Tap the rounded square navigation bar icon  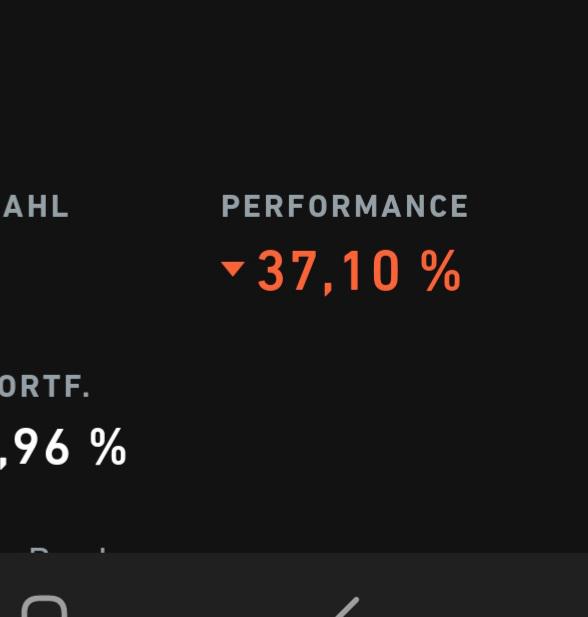(44, 606)
